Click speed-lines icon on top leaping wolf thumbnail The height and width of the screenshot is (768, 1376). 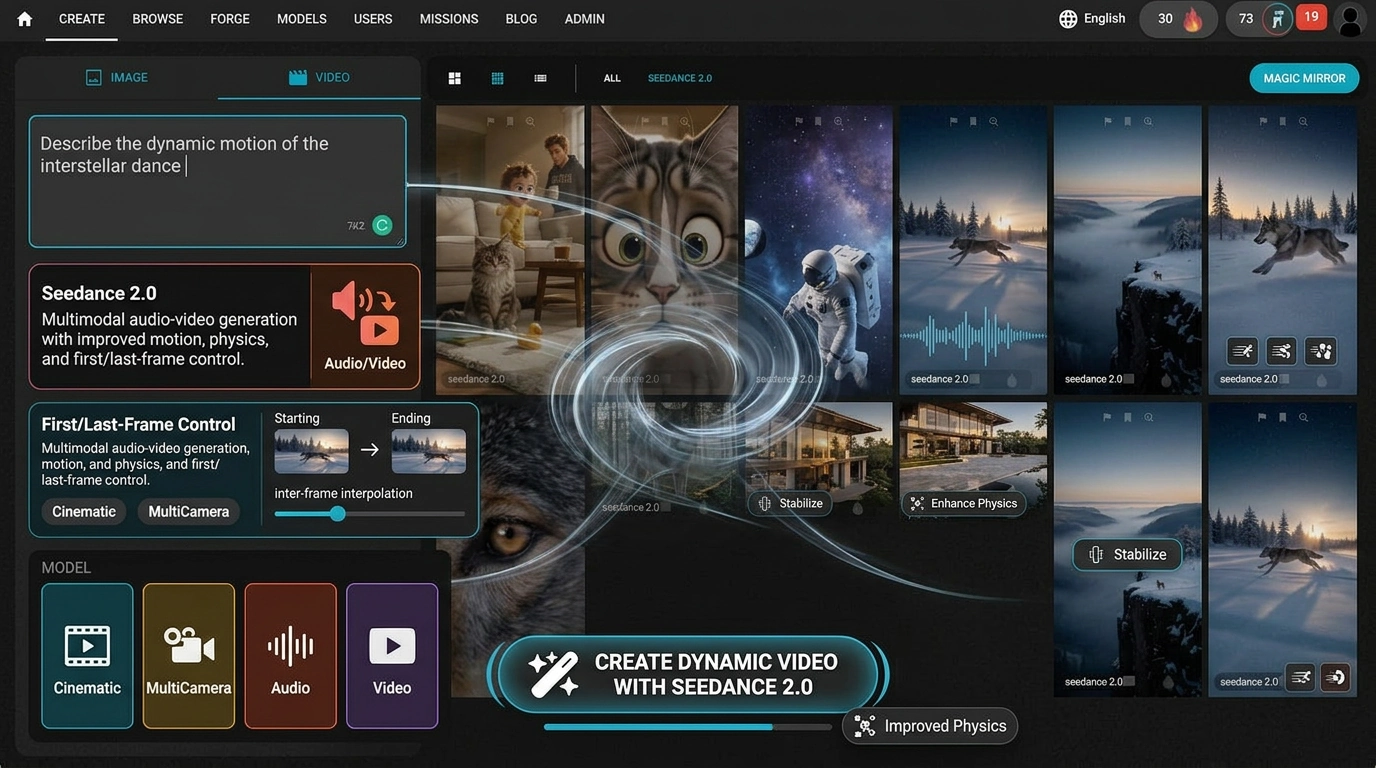point(1282,351)
